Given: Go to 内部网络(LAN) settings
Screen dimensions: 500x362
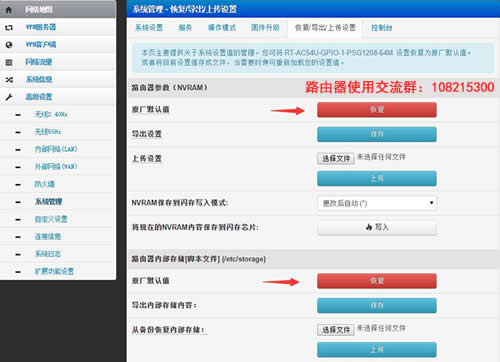Looking at the screenshot, I should click(56, 149).
